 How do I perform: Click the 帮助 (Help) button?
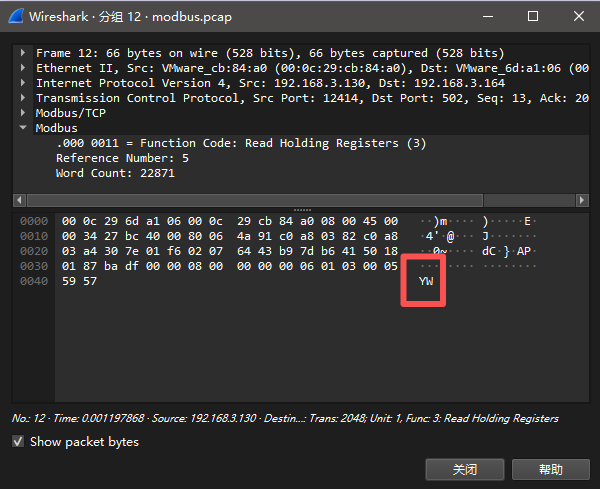[550, 469]
